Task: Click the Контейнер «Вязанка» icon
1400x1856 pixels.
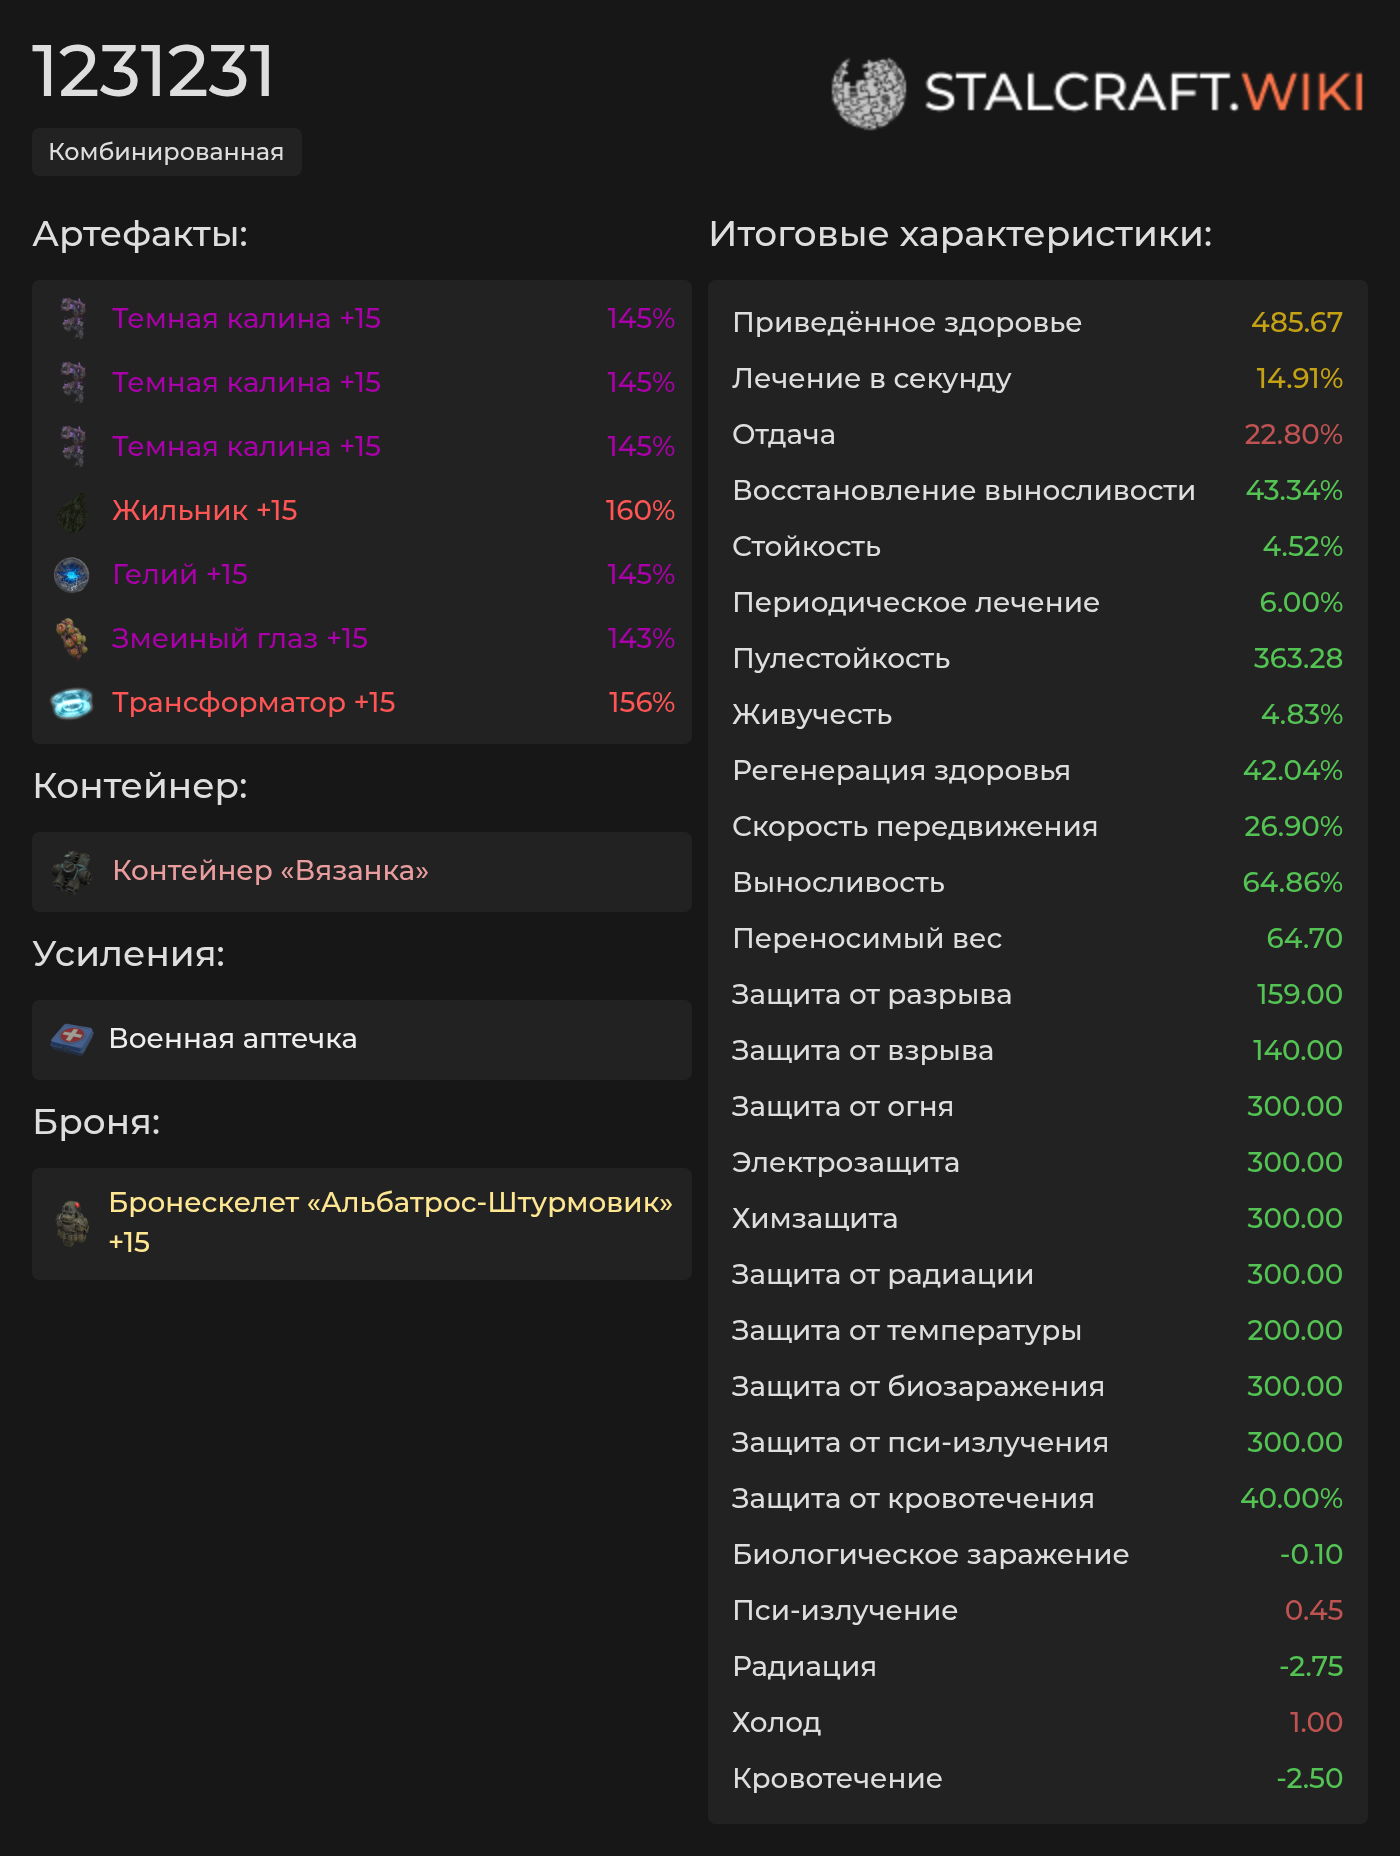Action: (x=72, y=871)
